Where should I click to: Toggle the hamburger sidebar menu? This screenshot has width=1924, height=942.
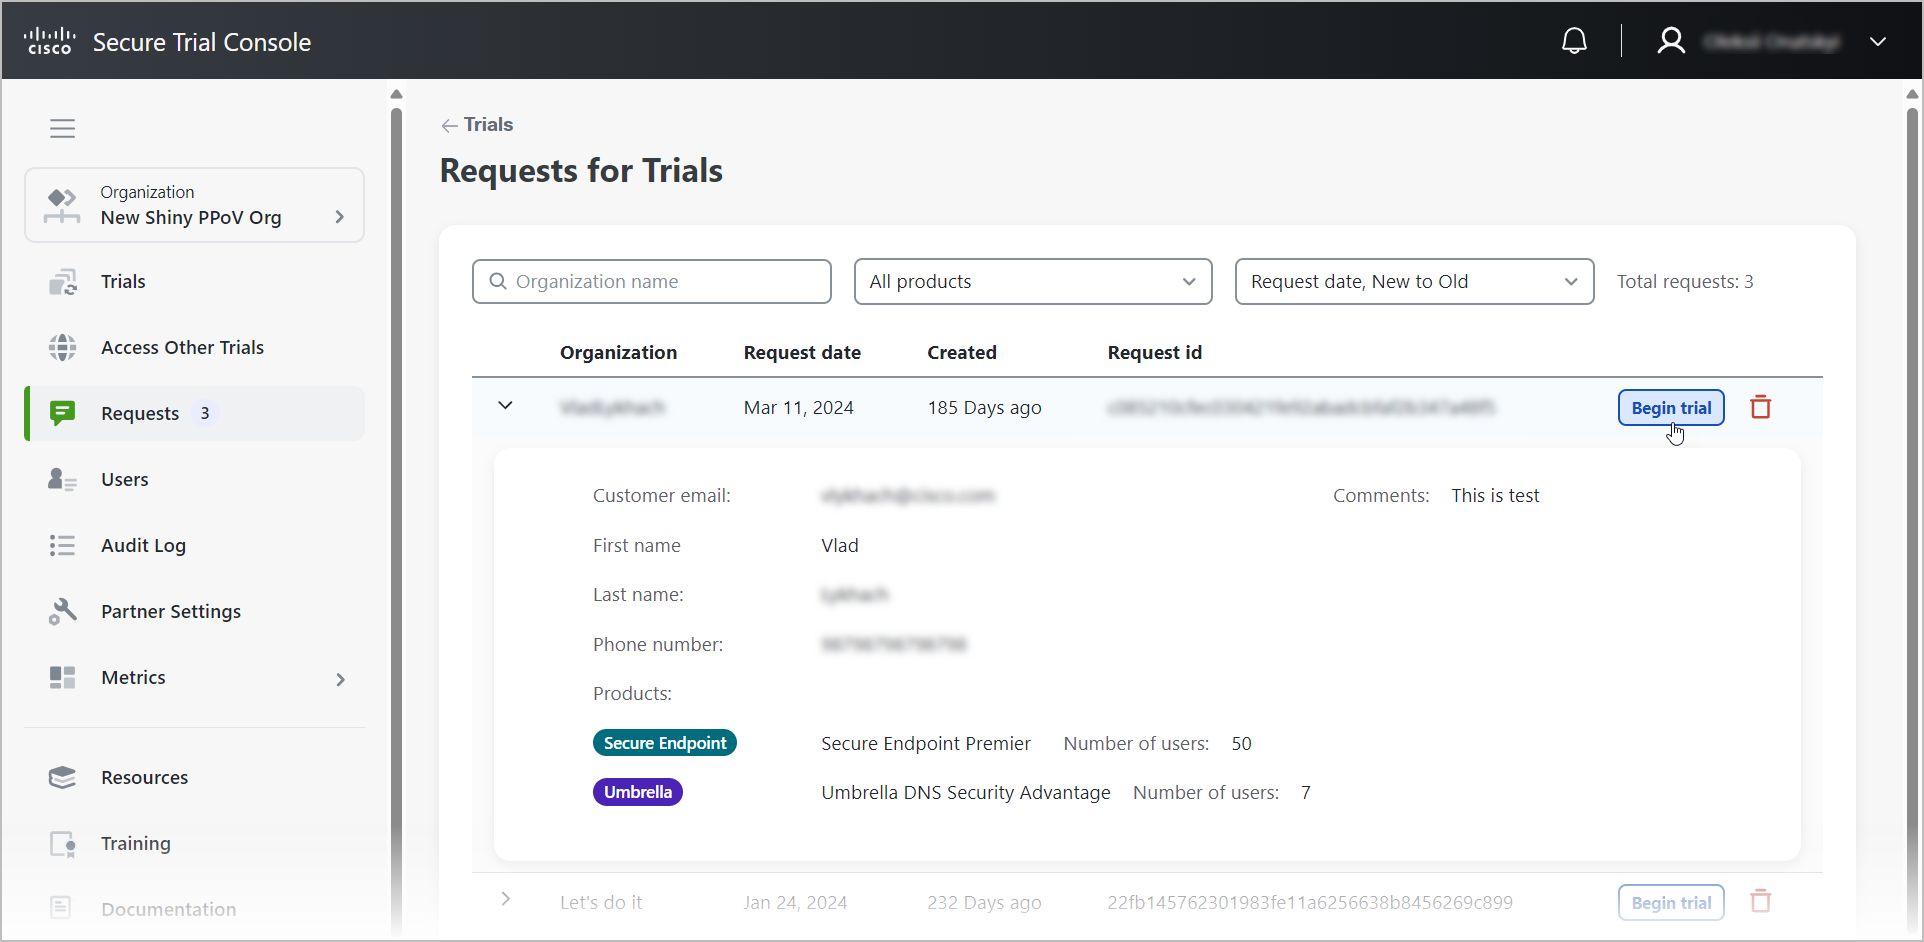click(x=63, y=128)
